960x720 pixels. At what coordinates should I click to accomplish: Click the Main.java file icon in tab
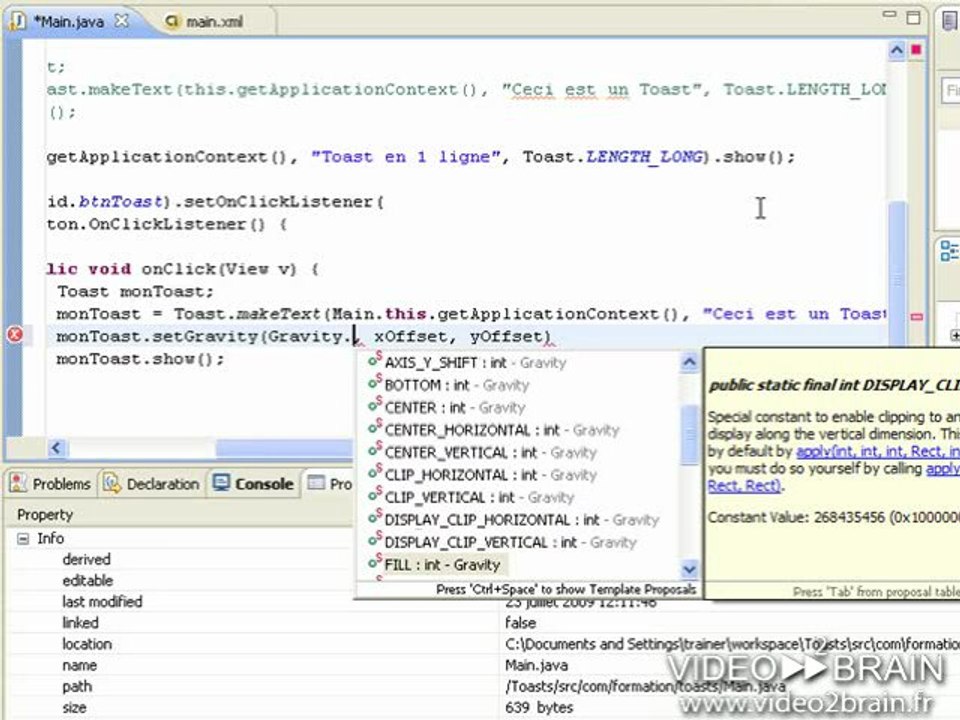coord(18,21)
